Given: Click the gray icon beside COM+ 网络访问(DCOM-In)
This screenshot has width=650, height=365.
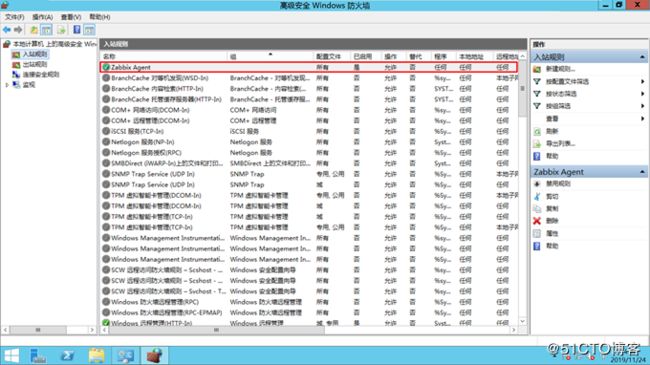Looking at the screenshot, I should (106, 110).
